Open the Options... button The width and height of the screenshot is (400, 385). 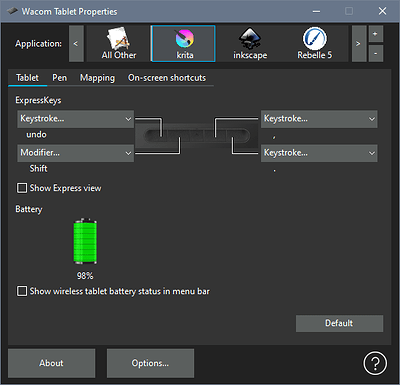tap(150, 363)
